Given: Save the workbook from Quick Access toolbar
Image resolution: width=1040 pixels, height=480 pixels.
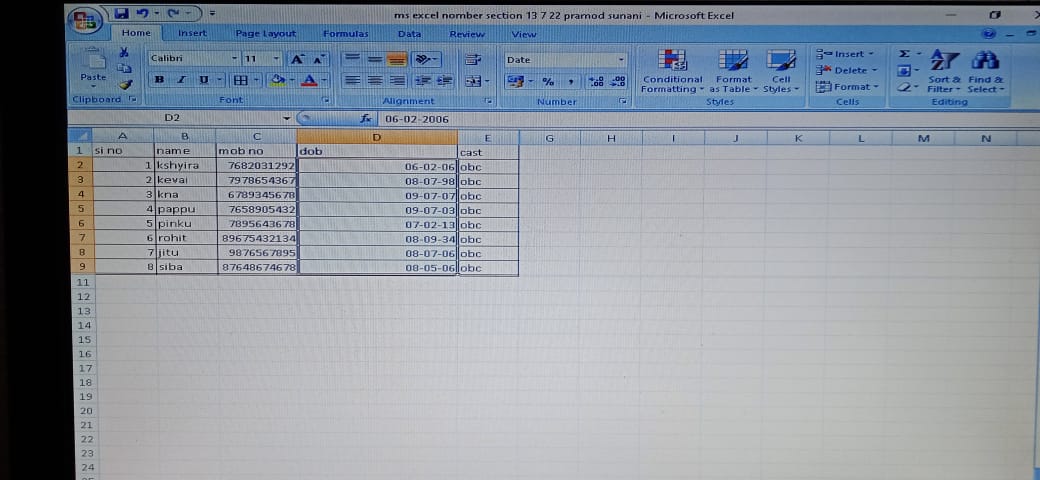Looking at the screenshot, I should coord(122,14).
